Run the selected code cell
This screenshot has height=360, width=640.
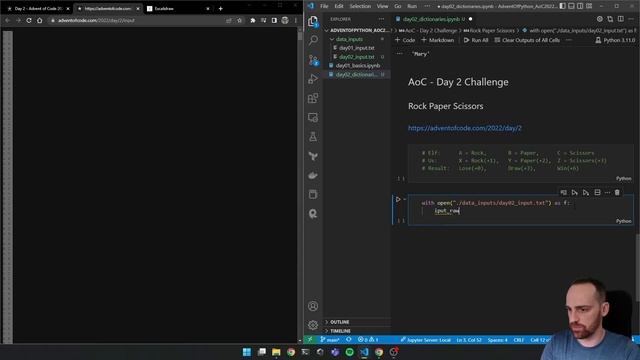398,200
